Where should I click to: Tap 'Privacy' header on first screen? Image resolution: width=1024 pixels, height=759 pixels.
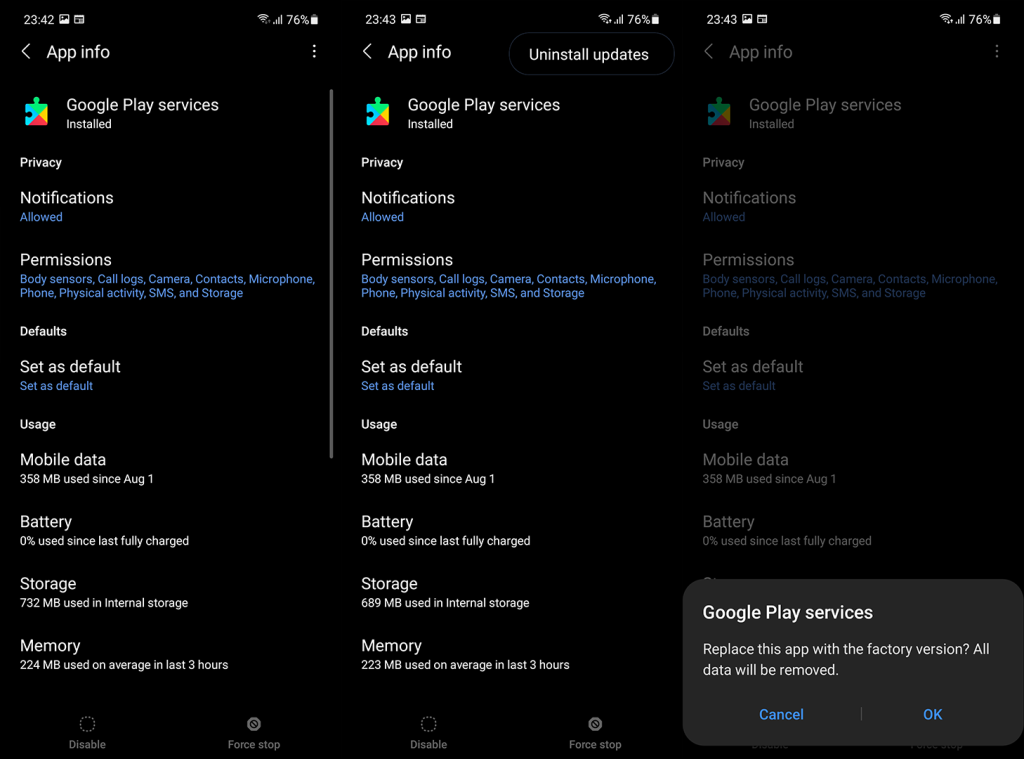coord(40,162)
